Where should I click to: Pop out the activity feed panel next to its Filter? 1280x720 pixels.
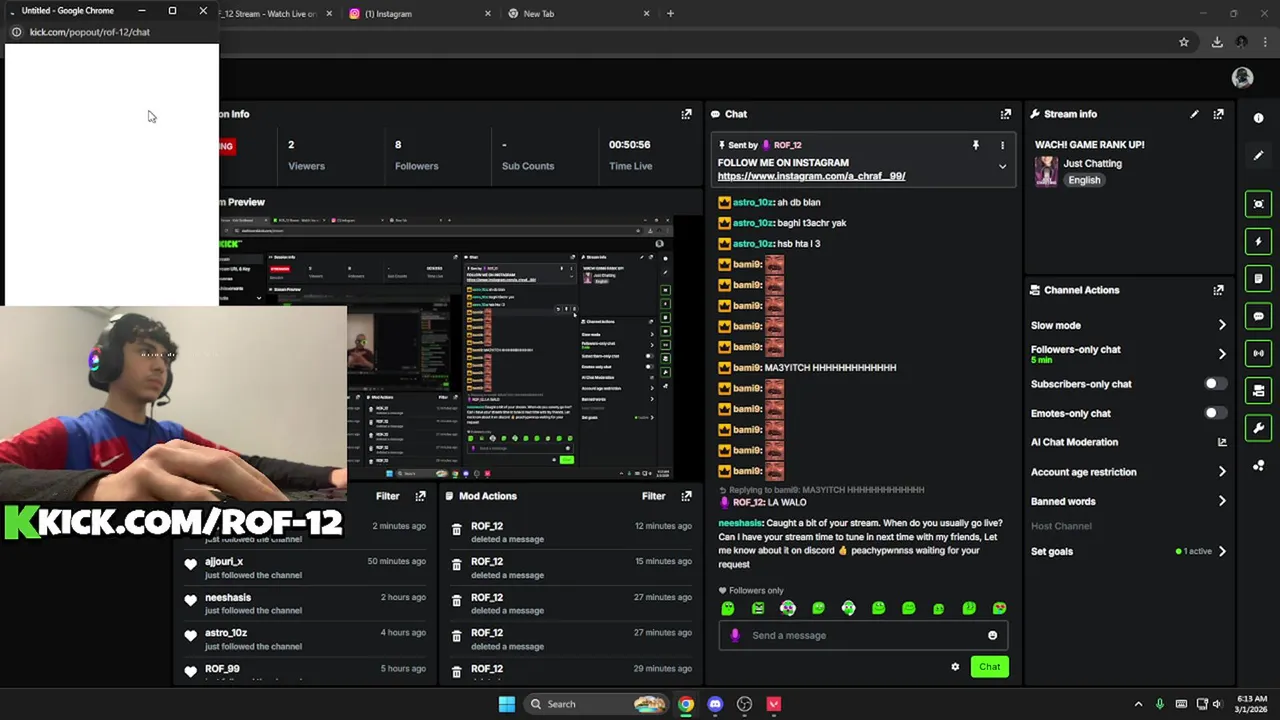420,496
